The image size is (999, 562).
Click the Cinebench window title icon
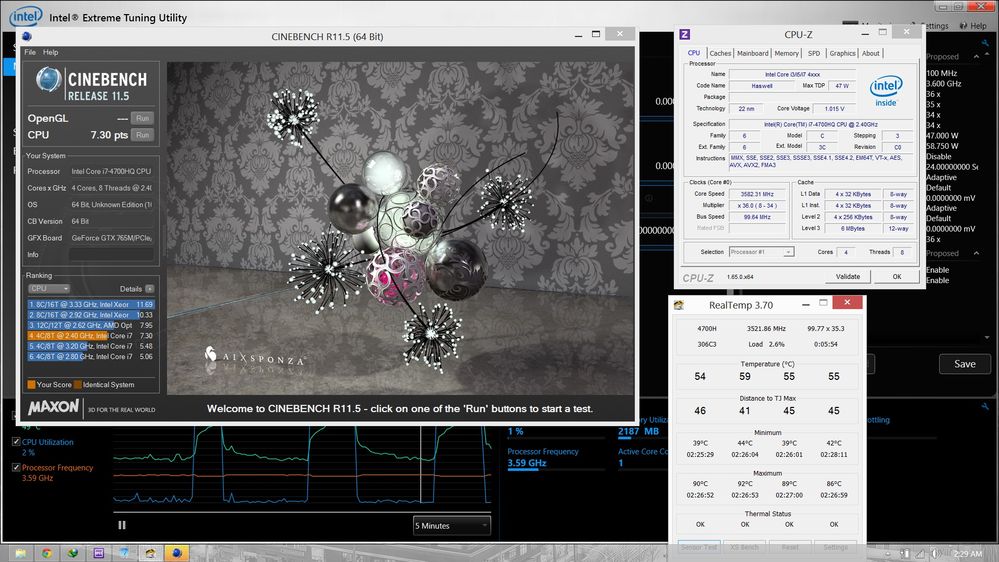[27, 36]
